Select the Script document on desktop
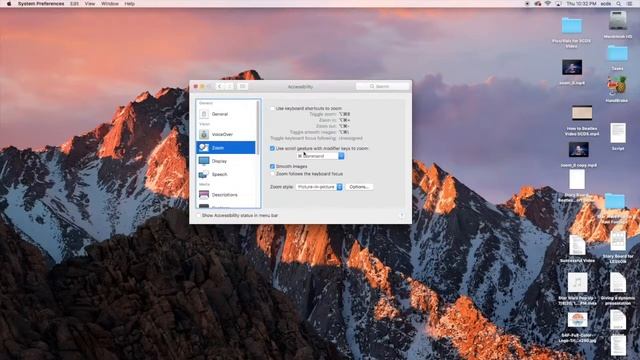 coord(618,133)
